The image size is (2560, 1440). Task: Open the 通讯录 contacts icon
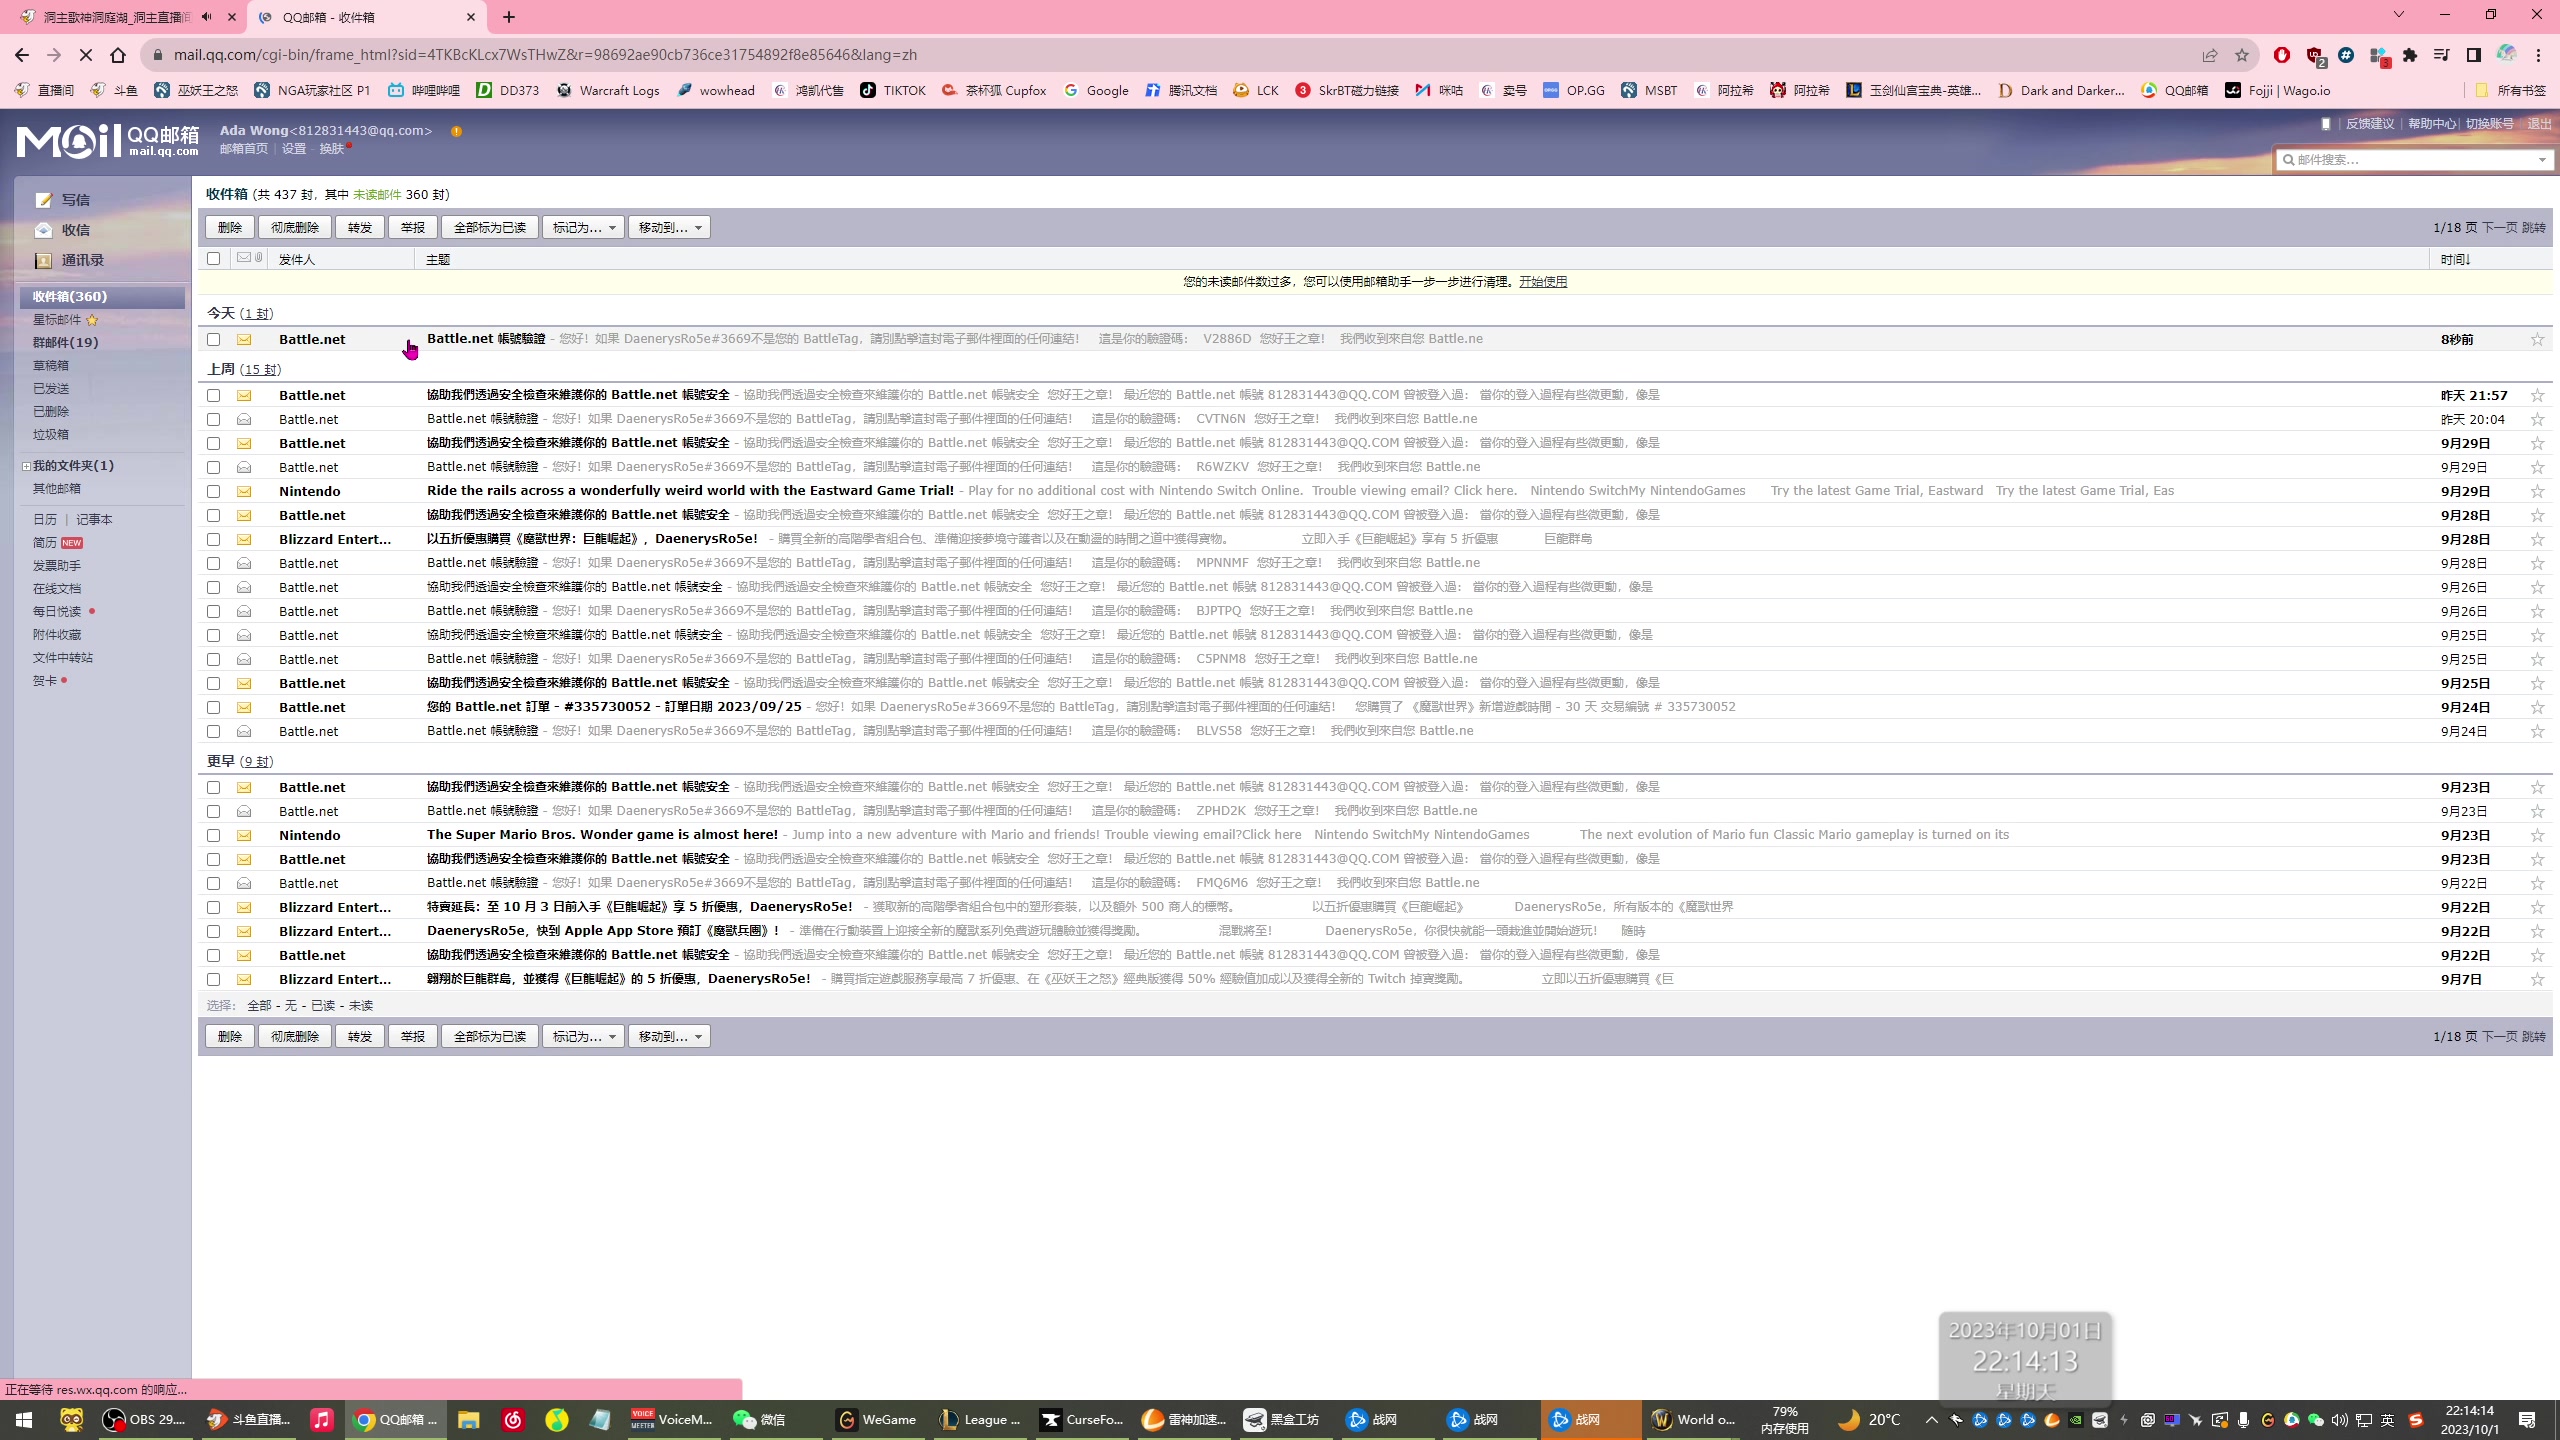click(43, 260)
